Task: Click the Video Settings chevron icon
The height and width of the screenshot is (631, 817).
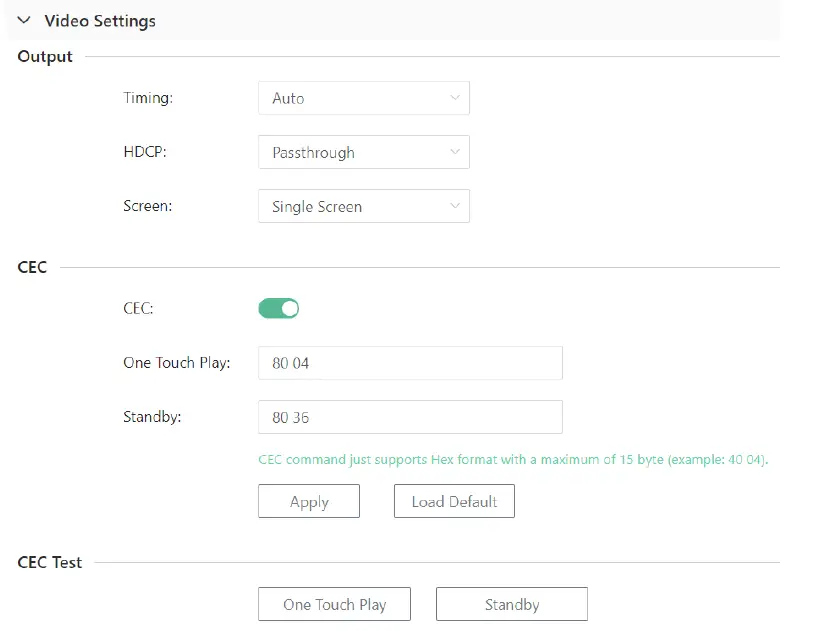Action: (x=23, y=20)
